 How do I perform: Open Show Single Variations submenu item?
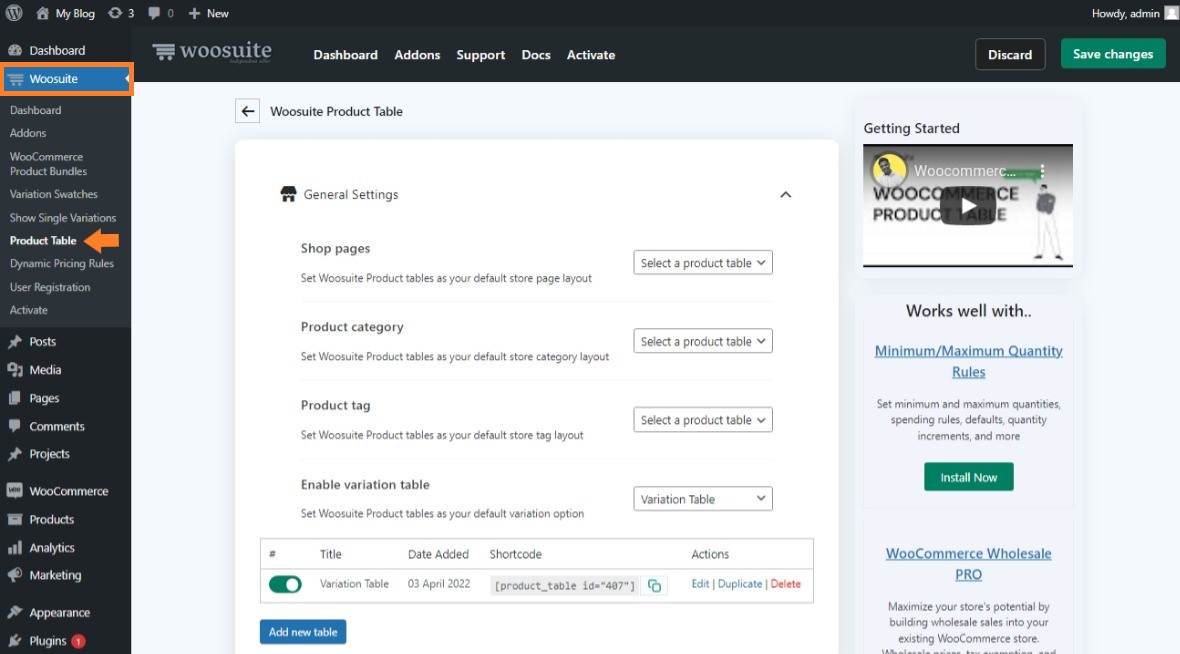point(62,217)
